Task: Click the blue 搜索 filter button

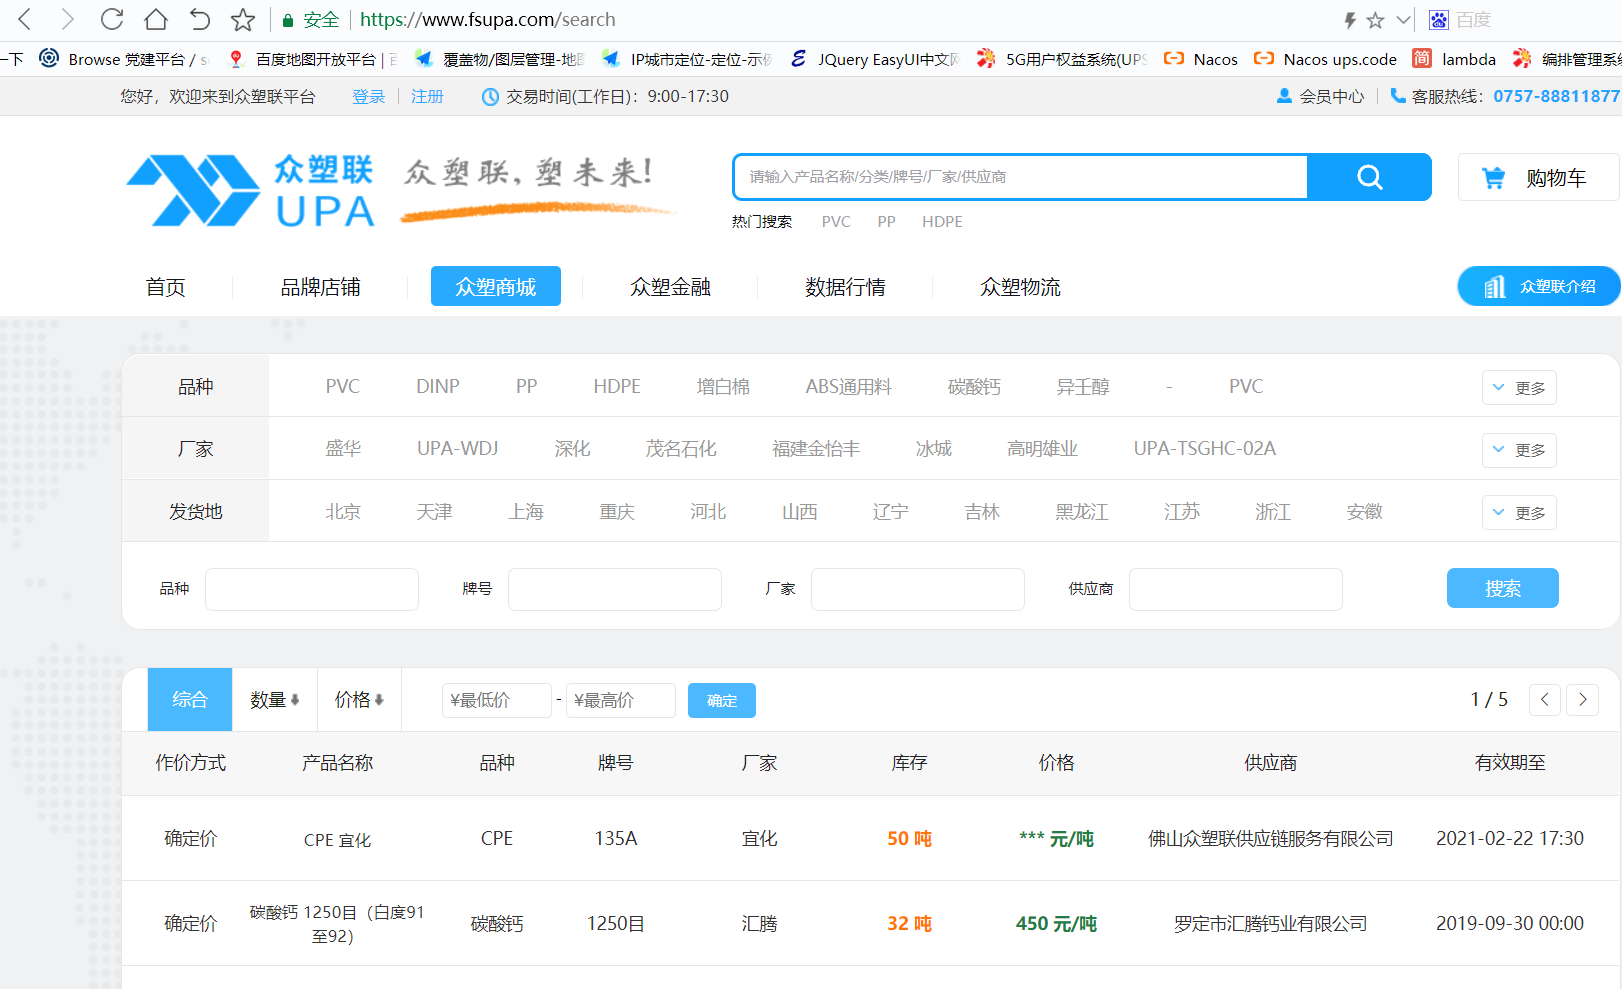Action: click(x=1503, y=588)
